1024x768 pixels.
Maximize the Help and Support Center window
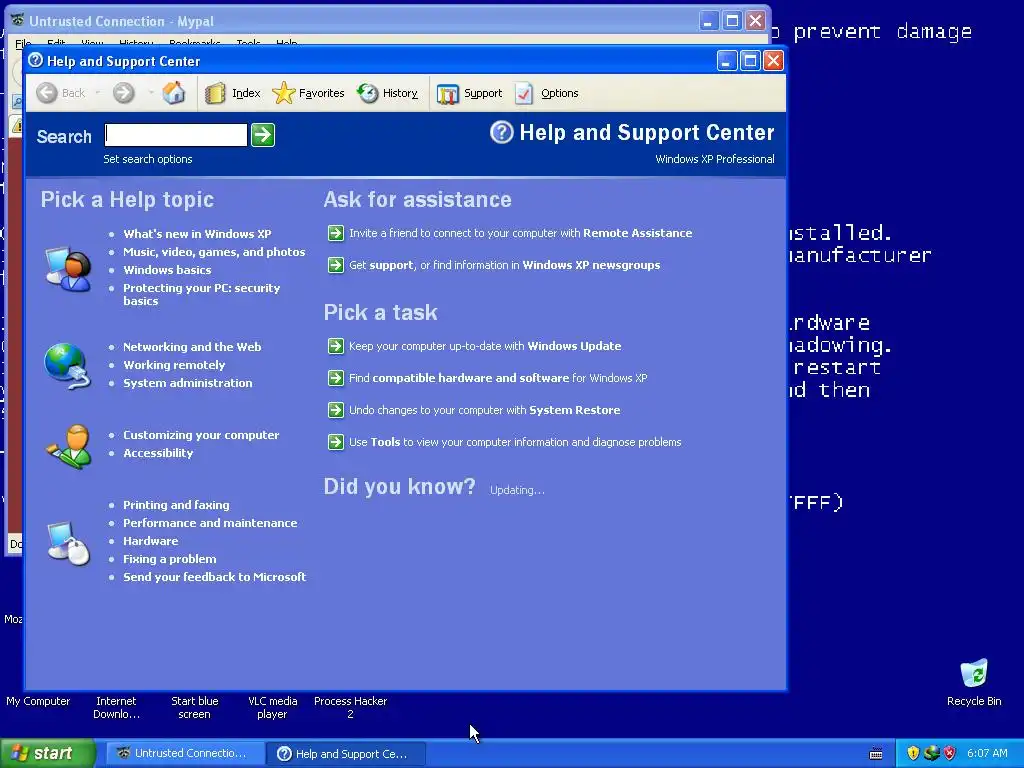750,61
